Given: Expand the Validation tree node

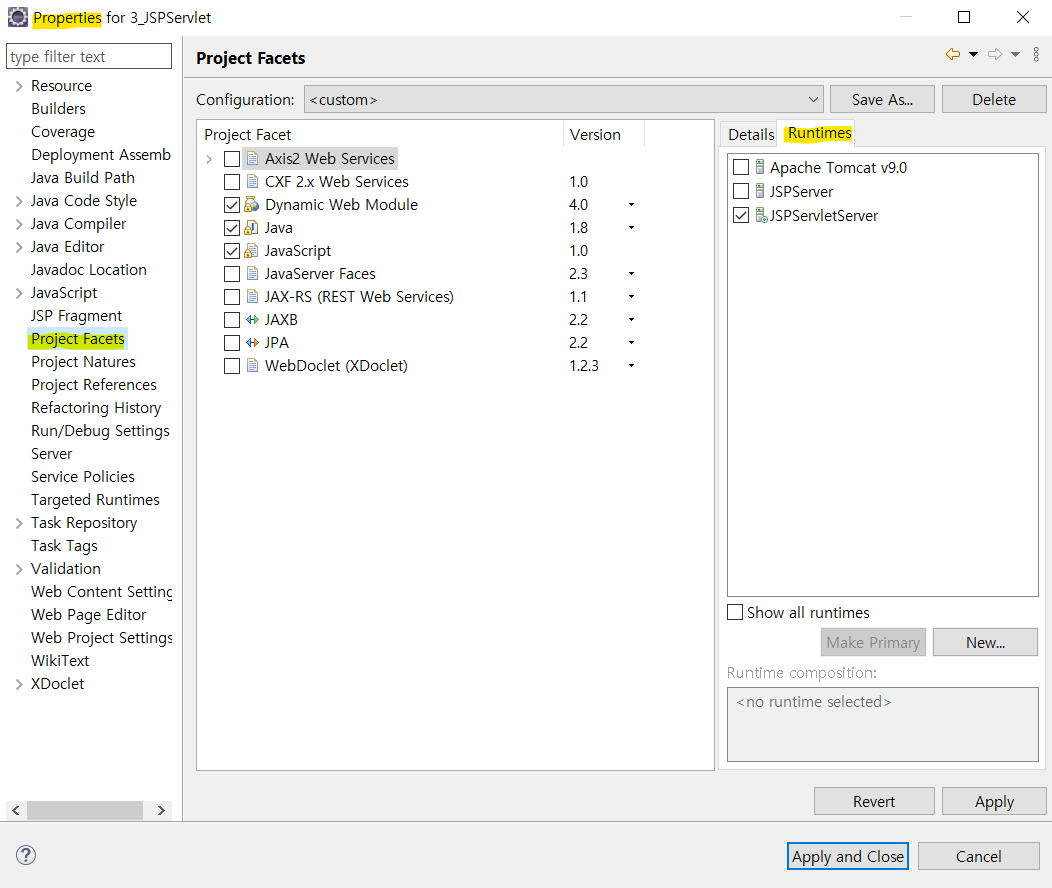Looking at the screenshot, I should 19,569.
